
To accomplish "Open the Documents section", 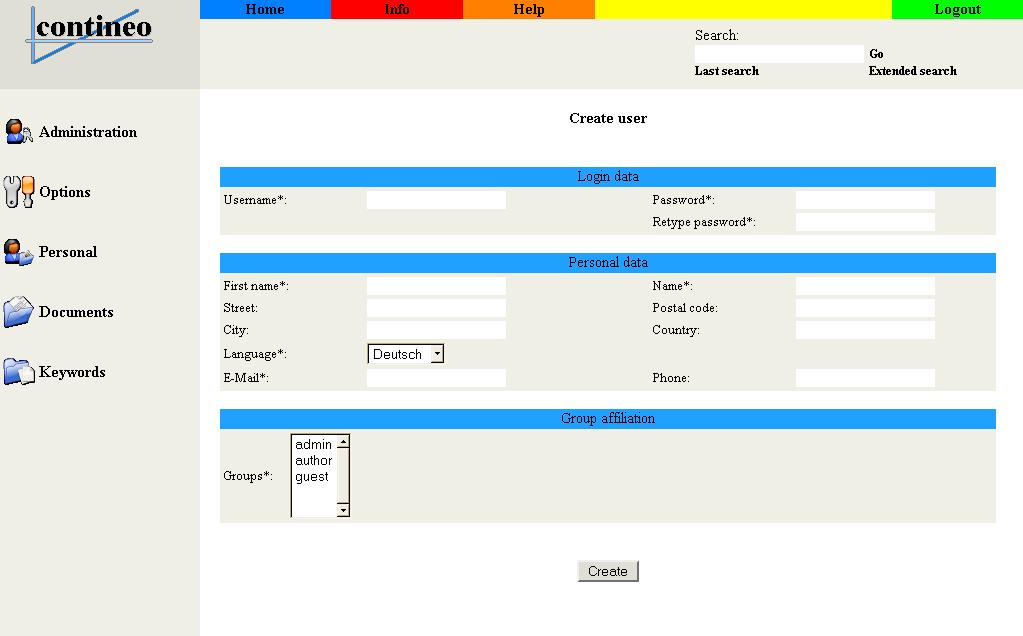I will (76, 311).
